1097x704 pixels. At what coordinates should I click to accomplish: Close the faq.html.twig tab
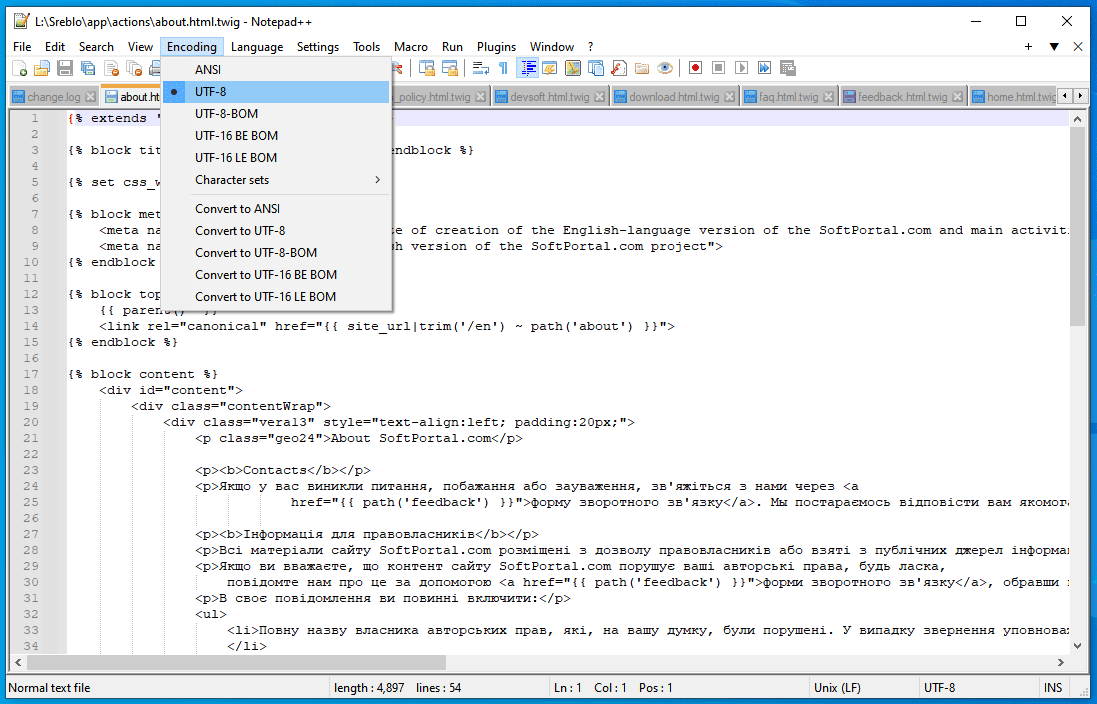pyautogui.click(x=828, y=97)
